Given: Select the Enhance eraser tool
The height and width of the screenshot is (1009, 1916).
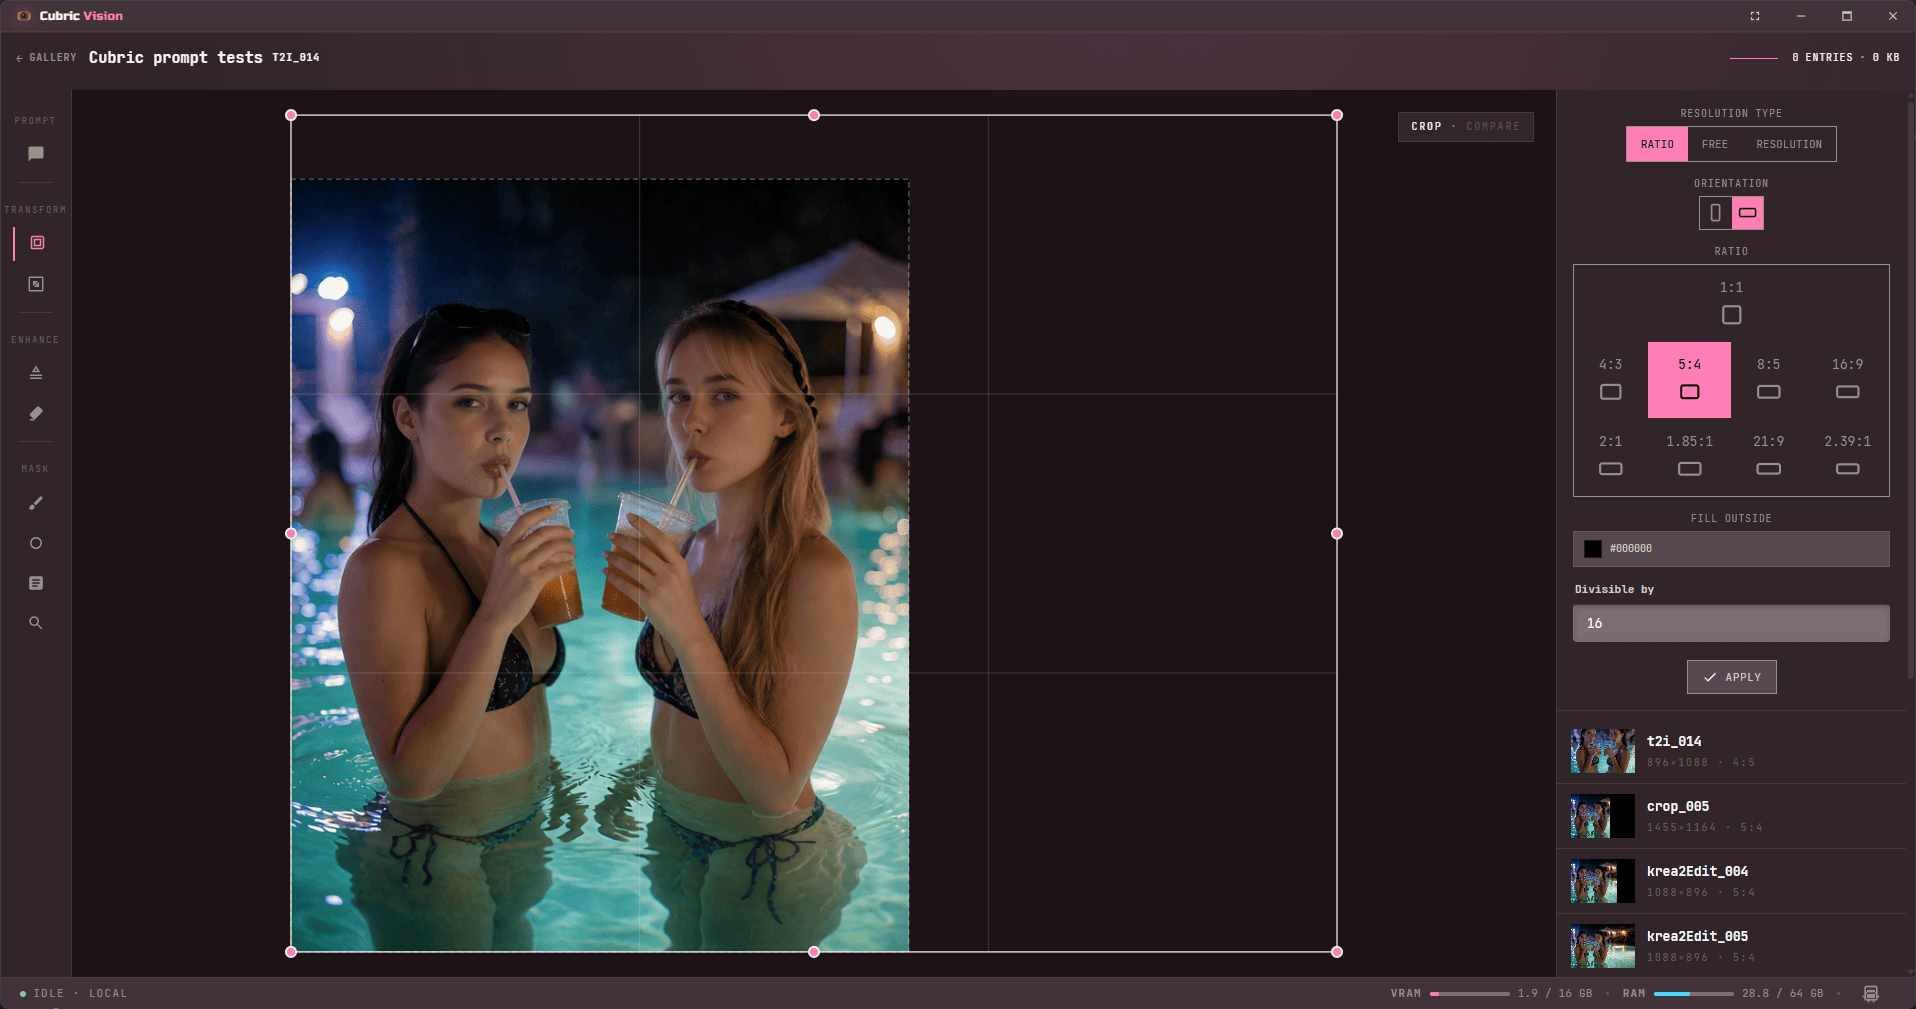Looking at the screenshot, I should pyautogui.click(x=36, y=413).
